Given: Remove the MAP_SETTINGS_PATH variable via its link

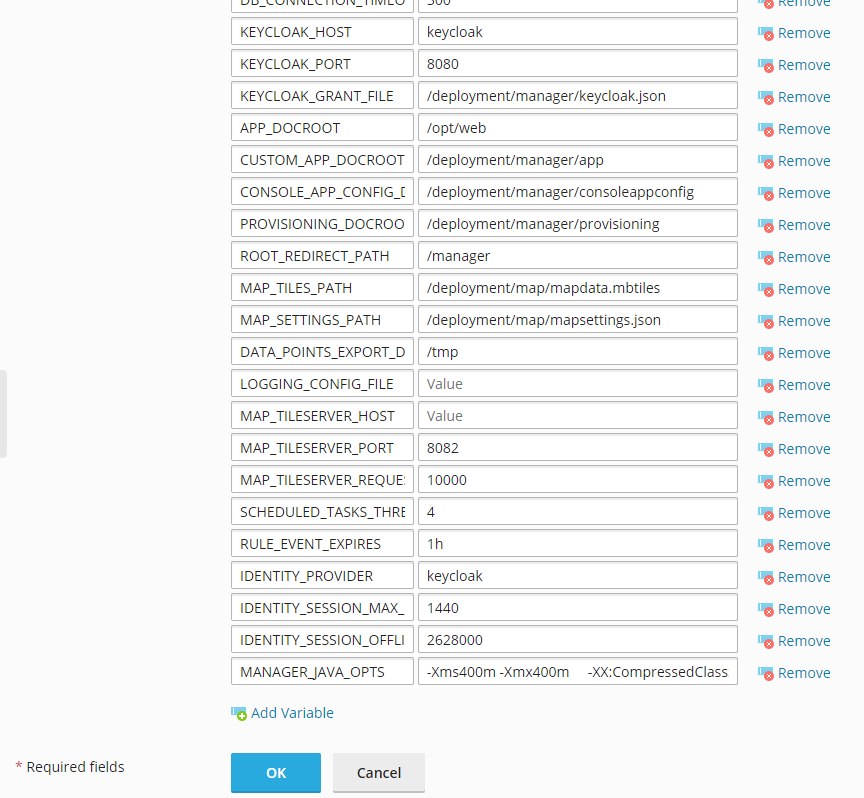Looking at the screenshot, I should pyautogui.click(x=804, y=321).
